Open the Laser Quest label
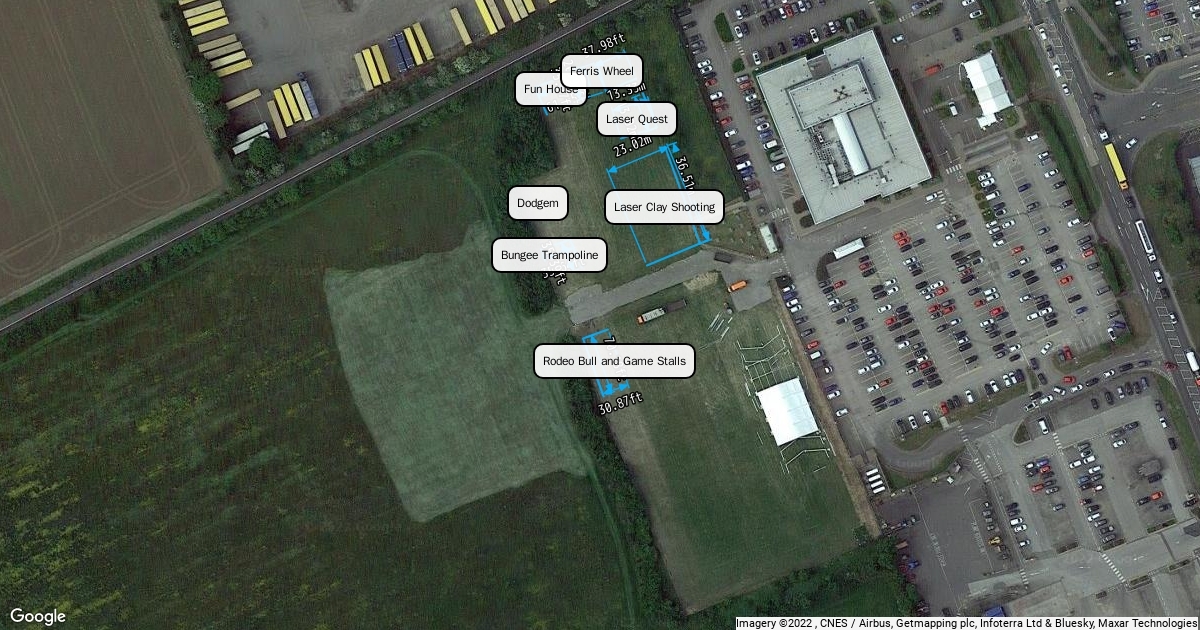This screenshot has height=630, width=1200. 637,119
